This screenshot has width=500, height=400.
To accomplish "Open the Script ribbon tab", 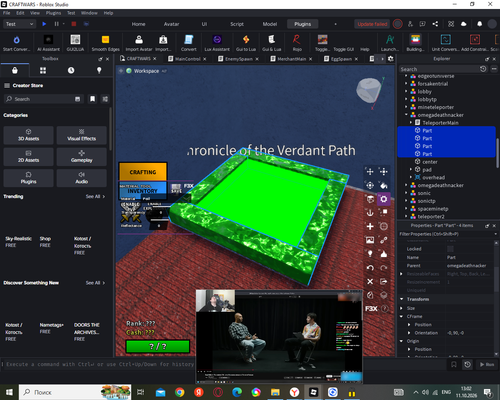I will (x=237, y=24).
